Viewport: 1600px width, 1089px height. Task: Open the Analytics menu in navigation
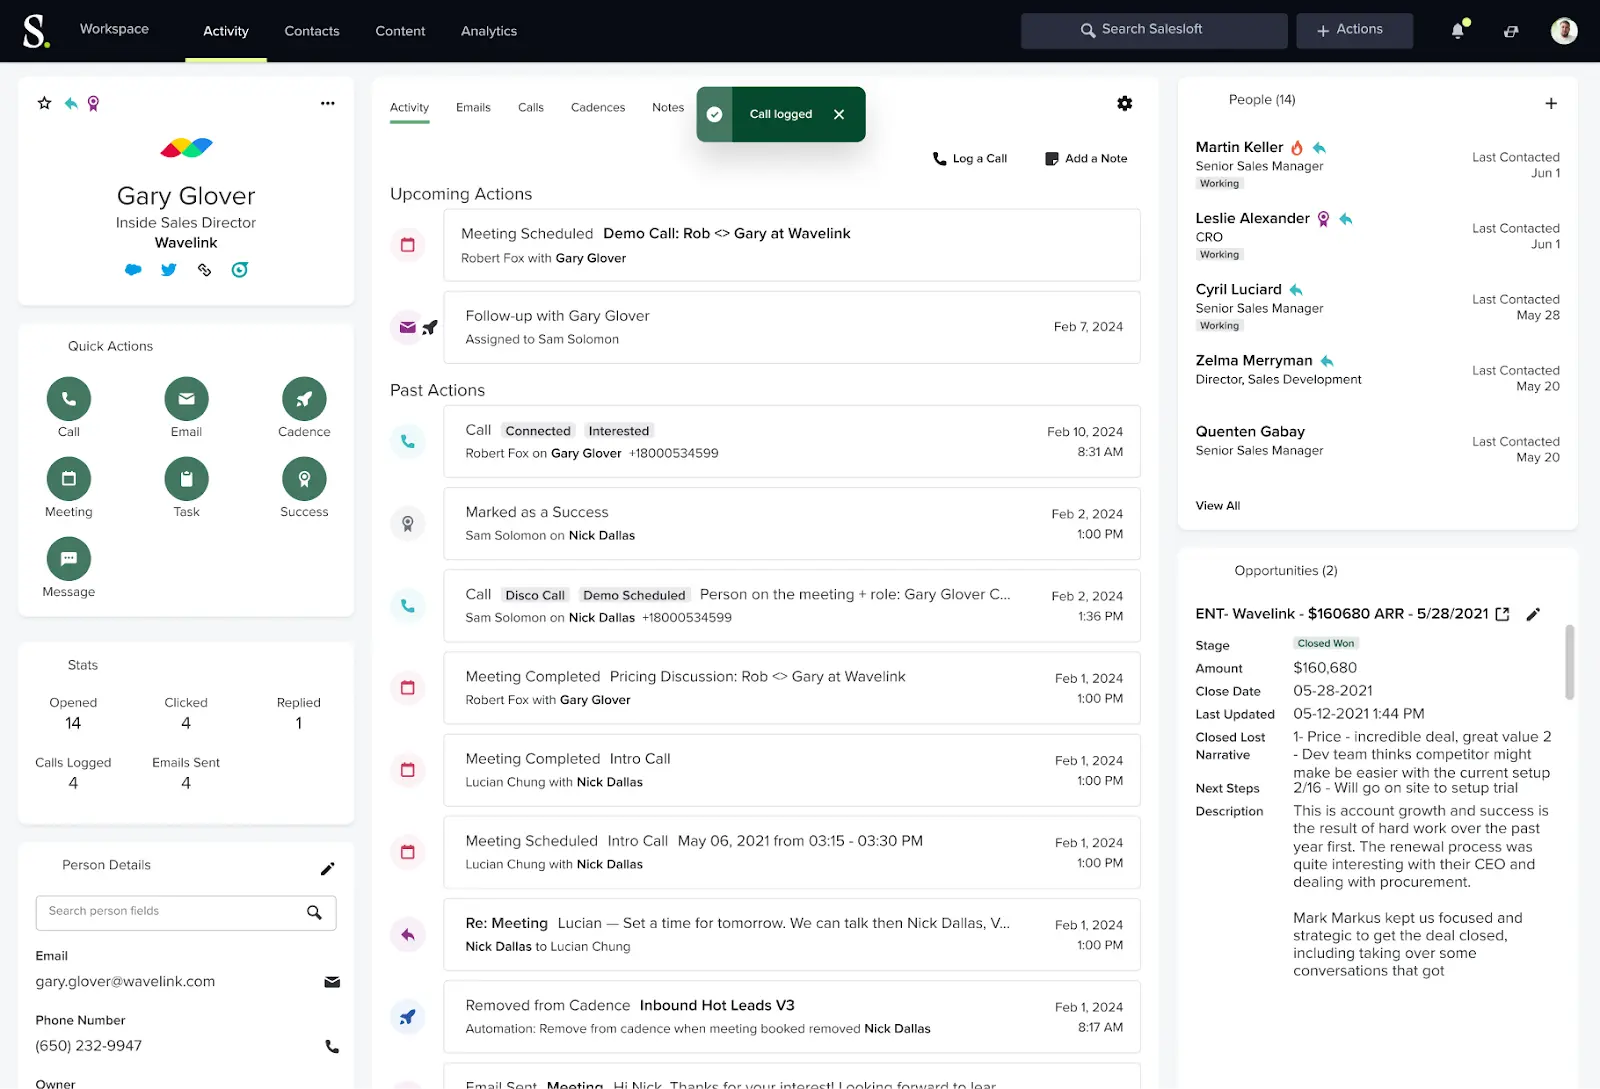click(x=488, y=31)
